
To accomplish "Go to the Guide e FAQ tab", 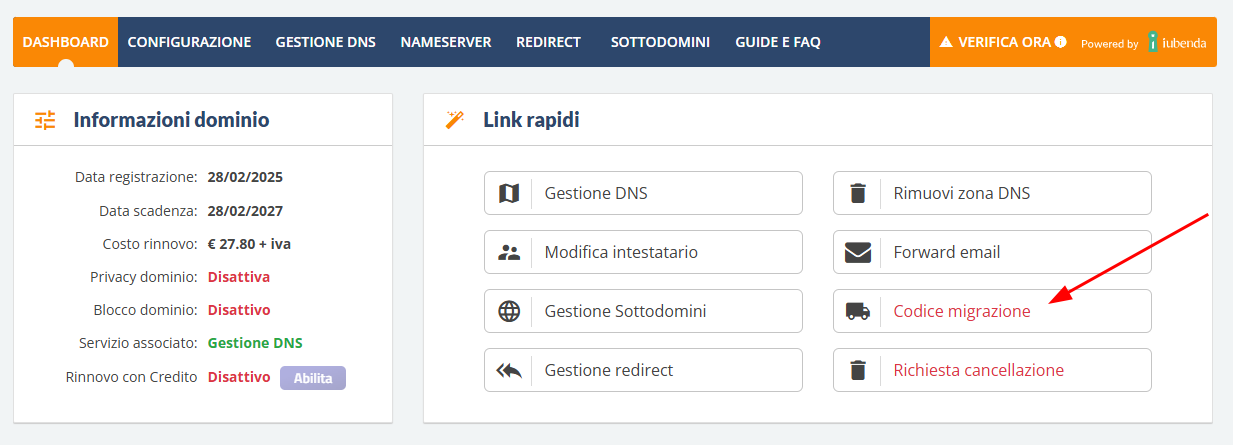I will (x=777, y=42).
